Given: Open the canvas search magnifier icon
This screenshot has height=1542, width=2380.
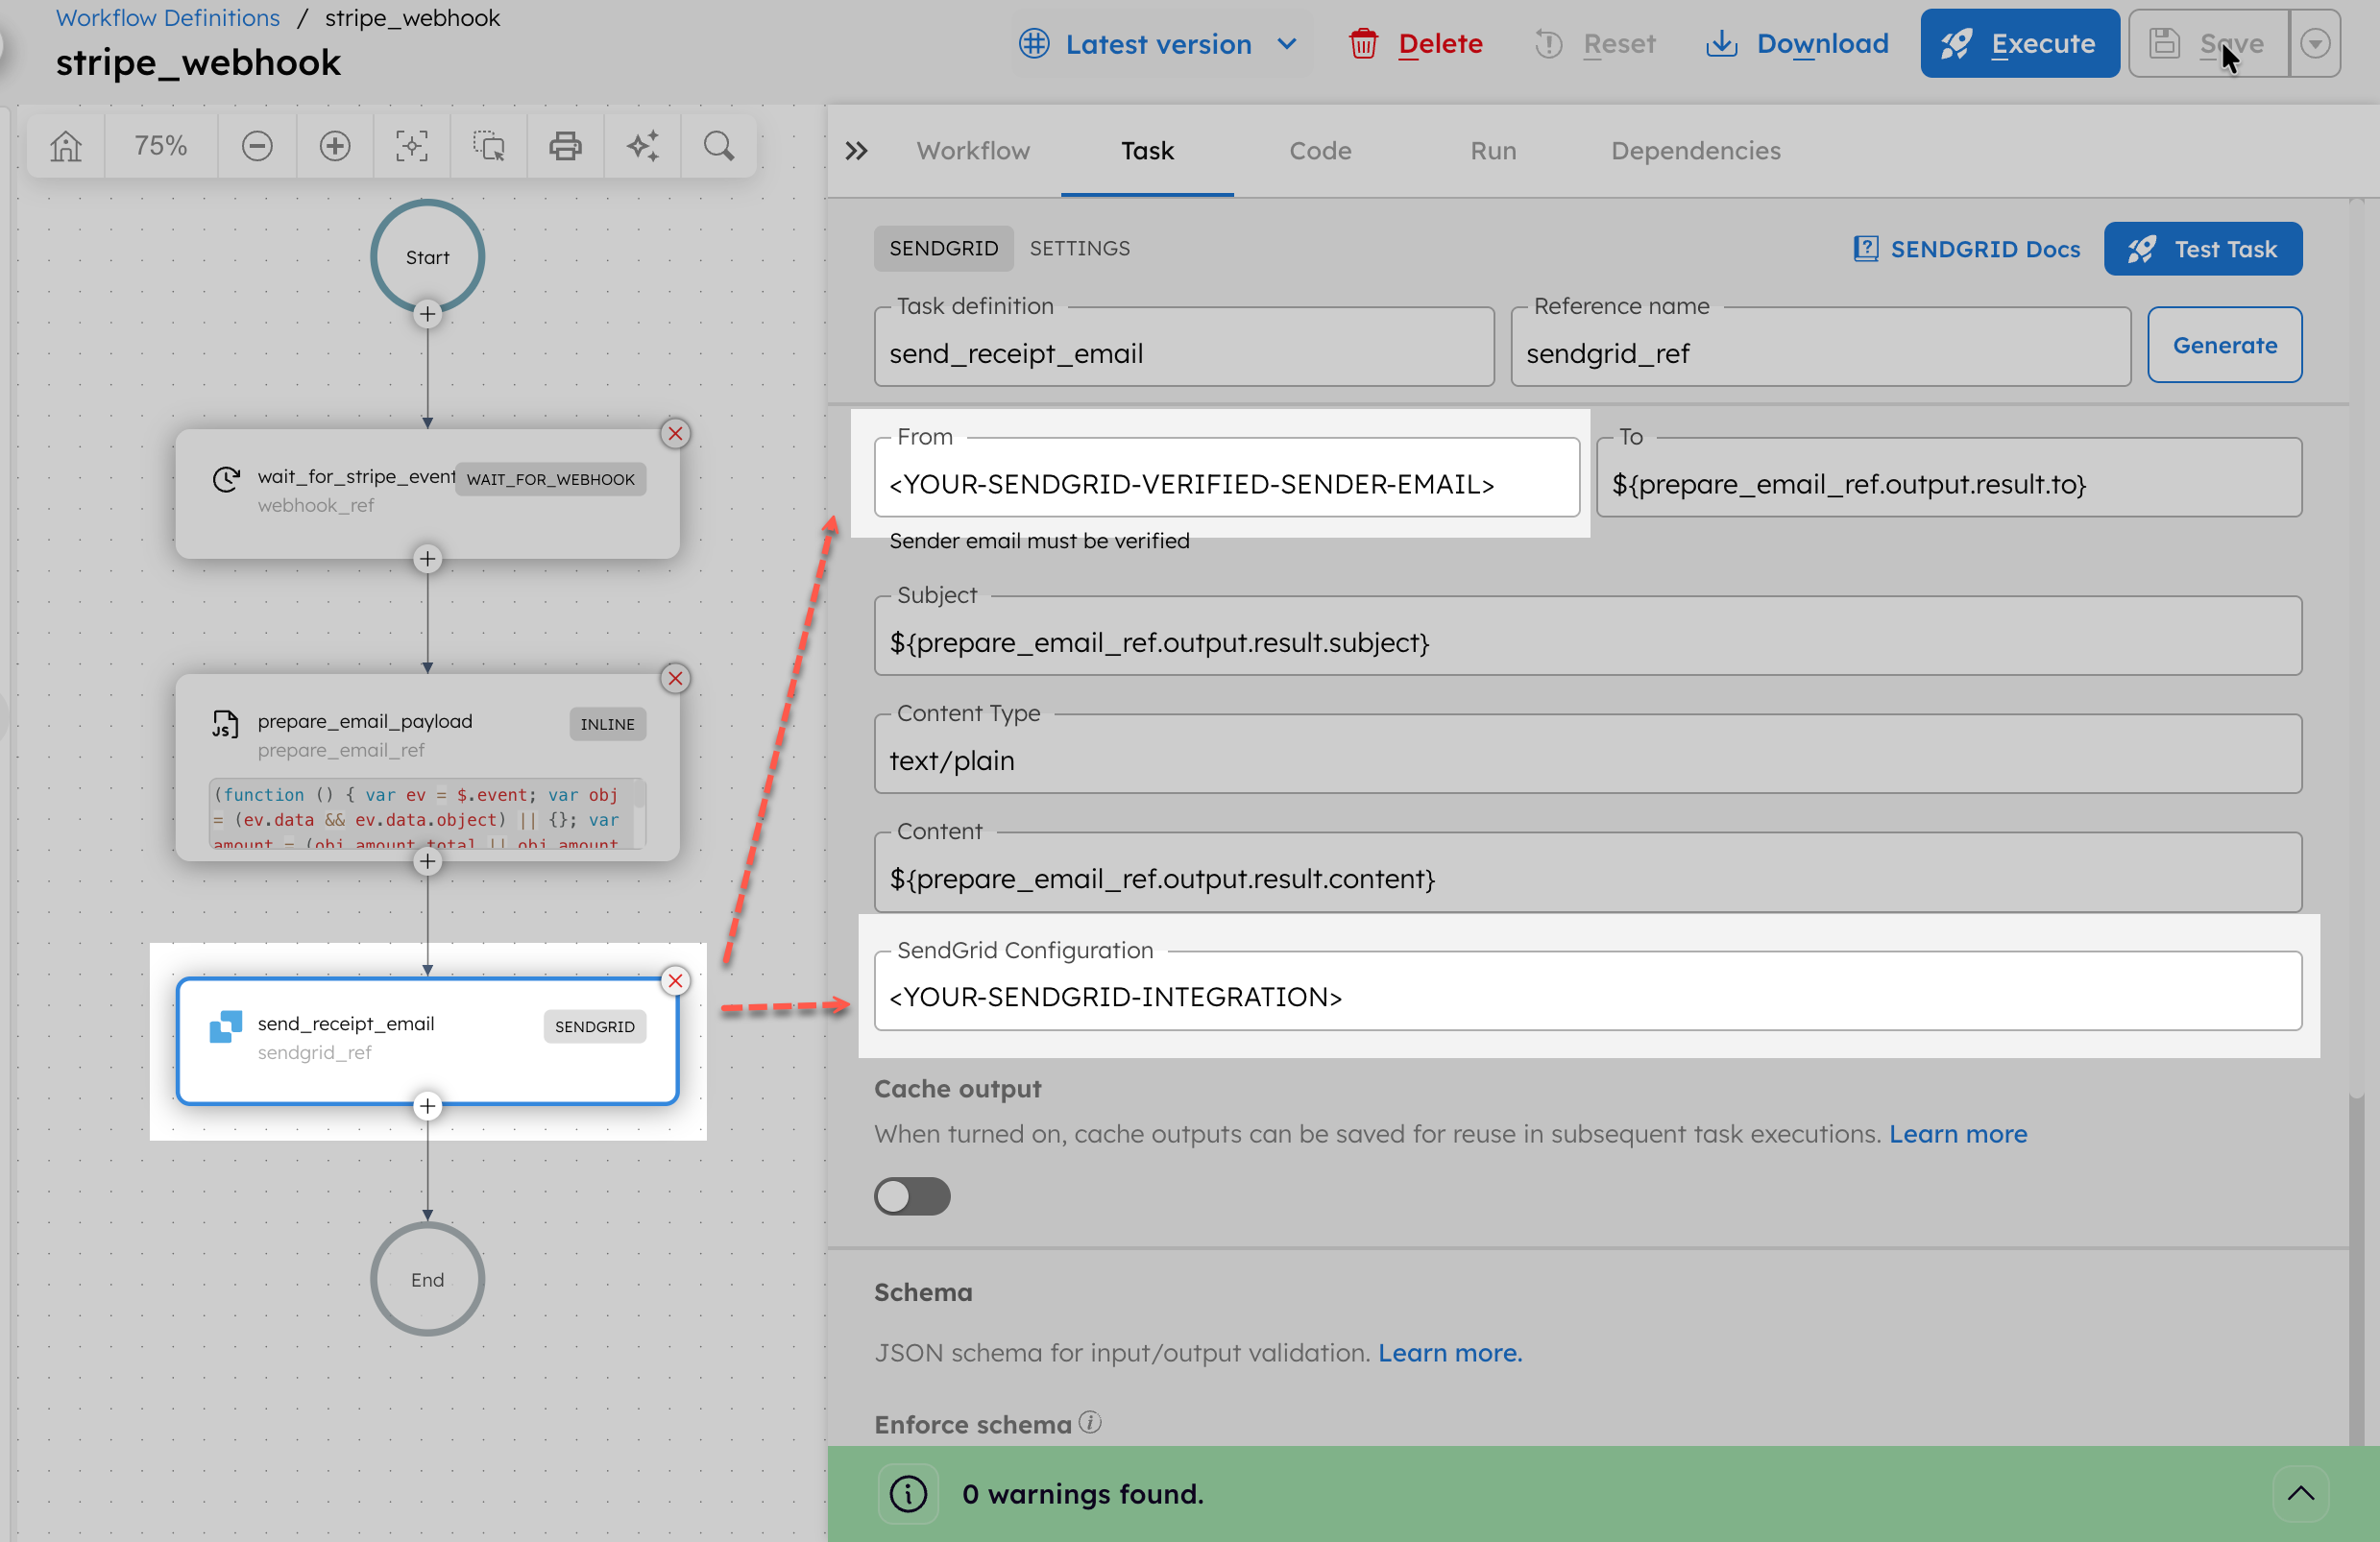Looking at the screenshot, I should 719,146.
